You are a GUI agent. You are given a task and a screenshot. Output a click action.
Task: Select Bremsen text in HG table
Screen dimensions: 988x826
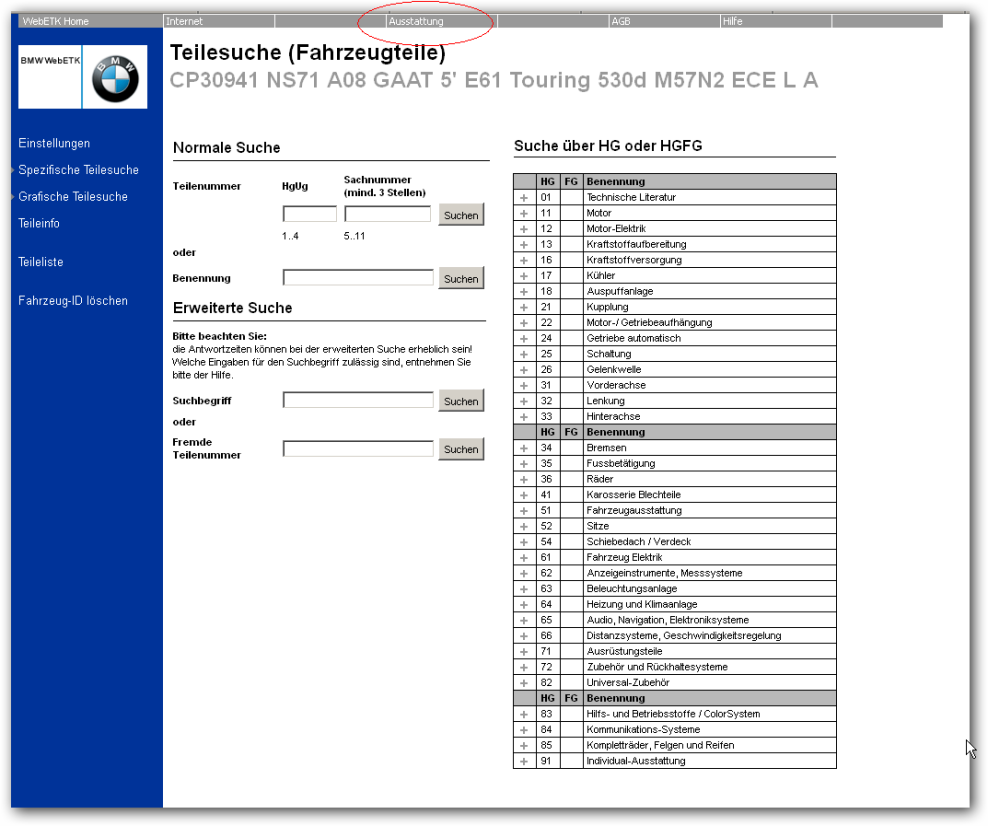click(x=606, y=448)
